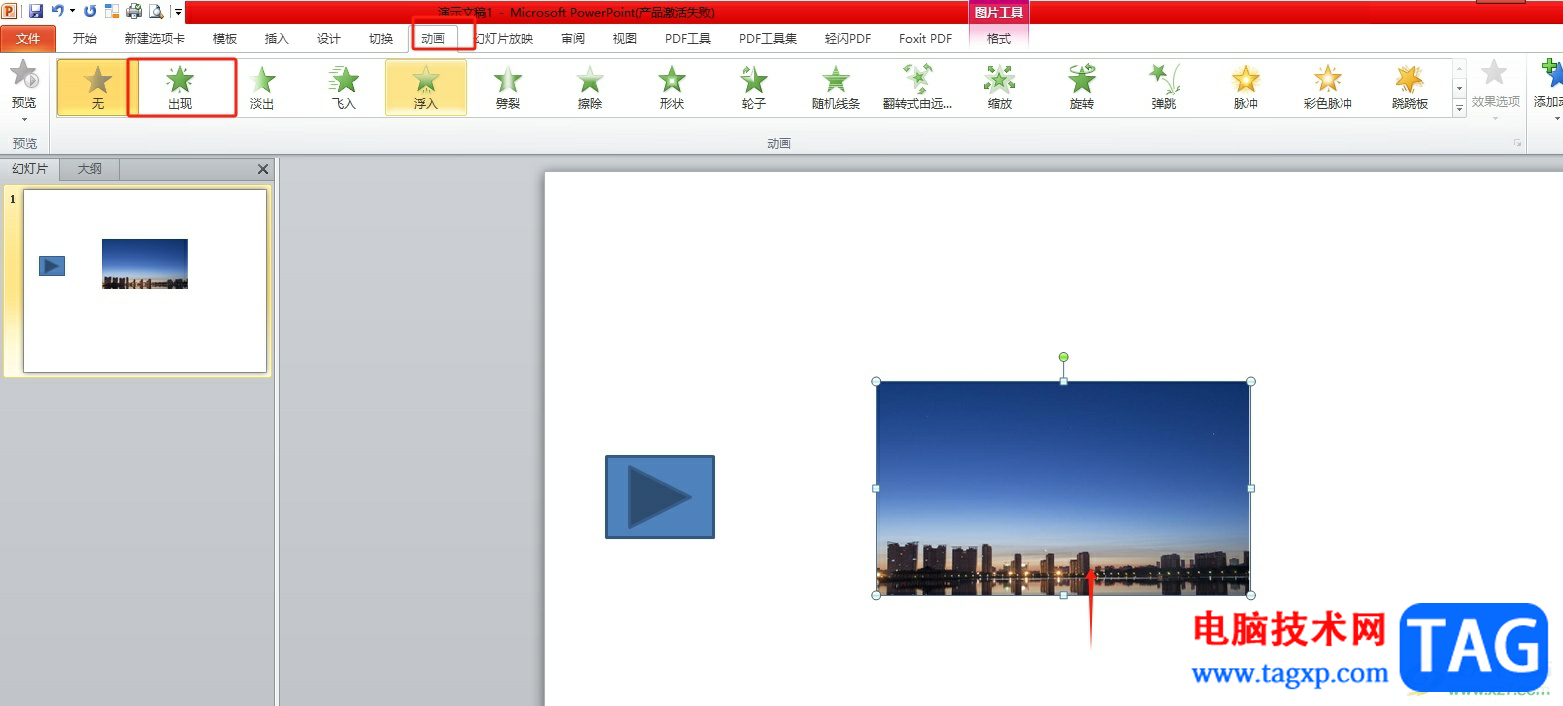Expand the full animation gallery

(1459, 107)
